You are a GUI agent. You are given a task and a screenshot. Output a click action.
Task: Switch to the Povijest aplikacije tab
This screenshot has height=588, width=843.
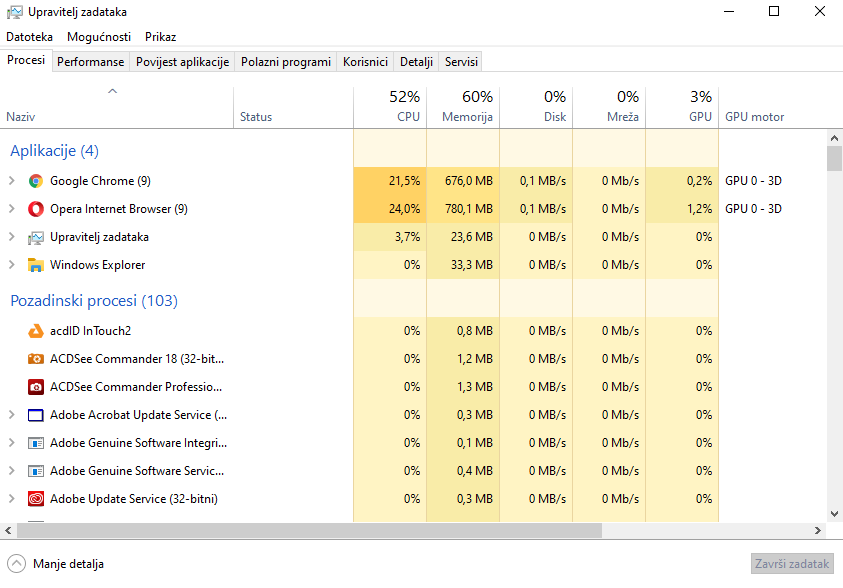click(182, 62)
